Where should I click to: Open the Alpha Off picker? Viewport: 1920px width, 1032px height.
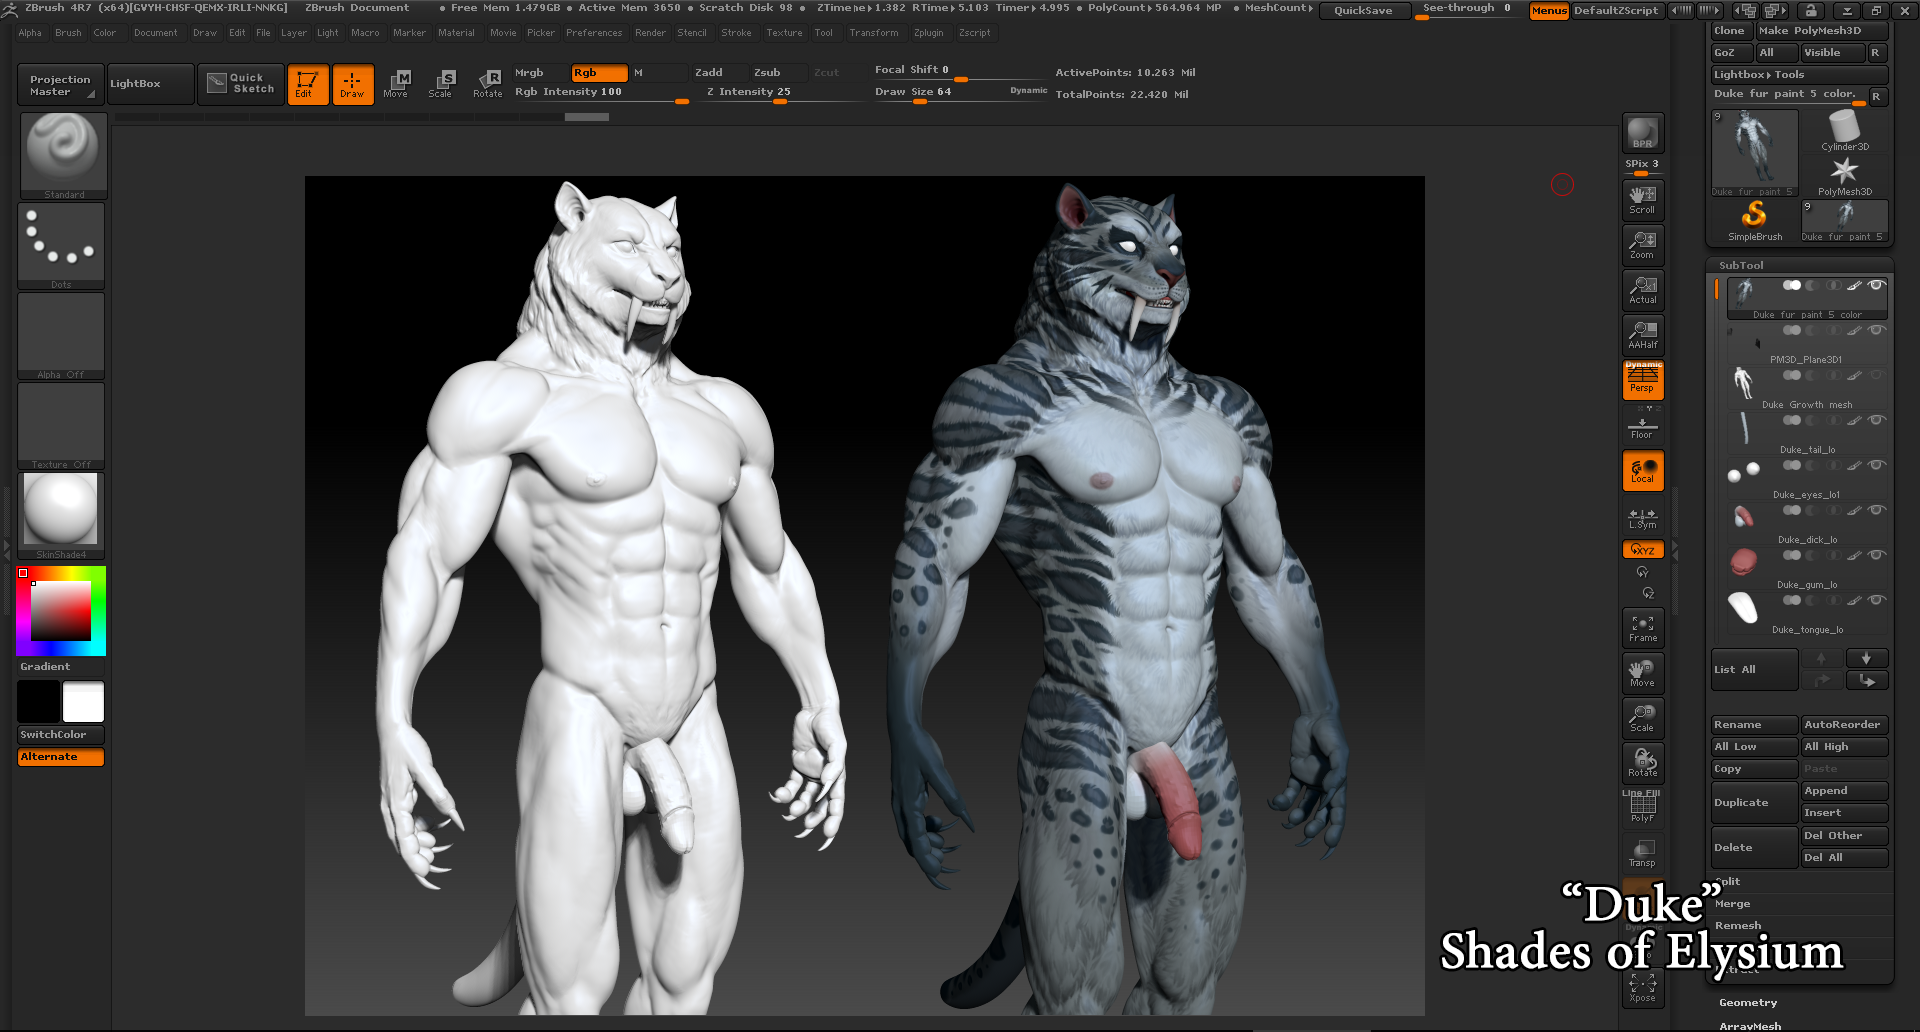[62, 336]
